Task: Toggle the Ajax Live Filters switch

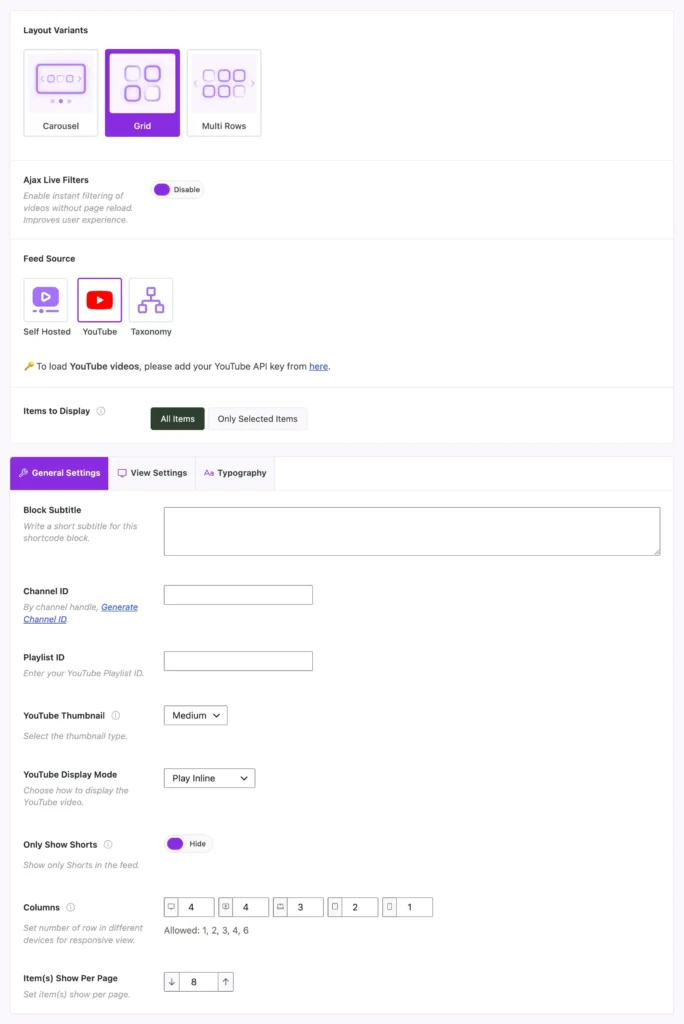Action: 178,189
